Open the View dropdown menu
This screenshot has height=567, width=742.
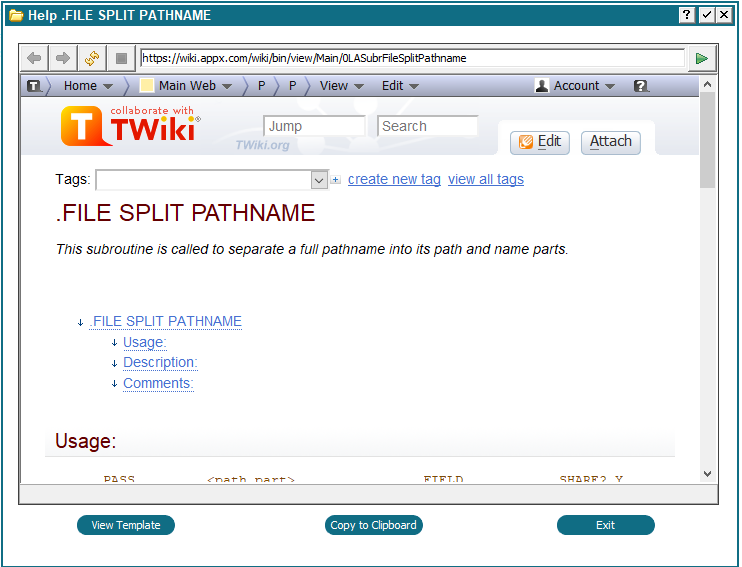pyautogui.click(x=342, y=86)
